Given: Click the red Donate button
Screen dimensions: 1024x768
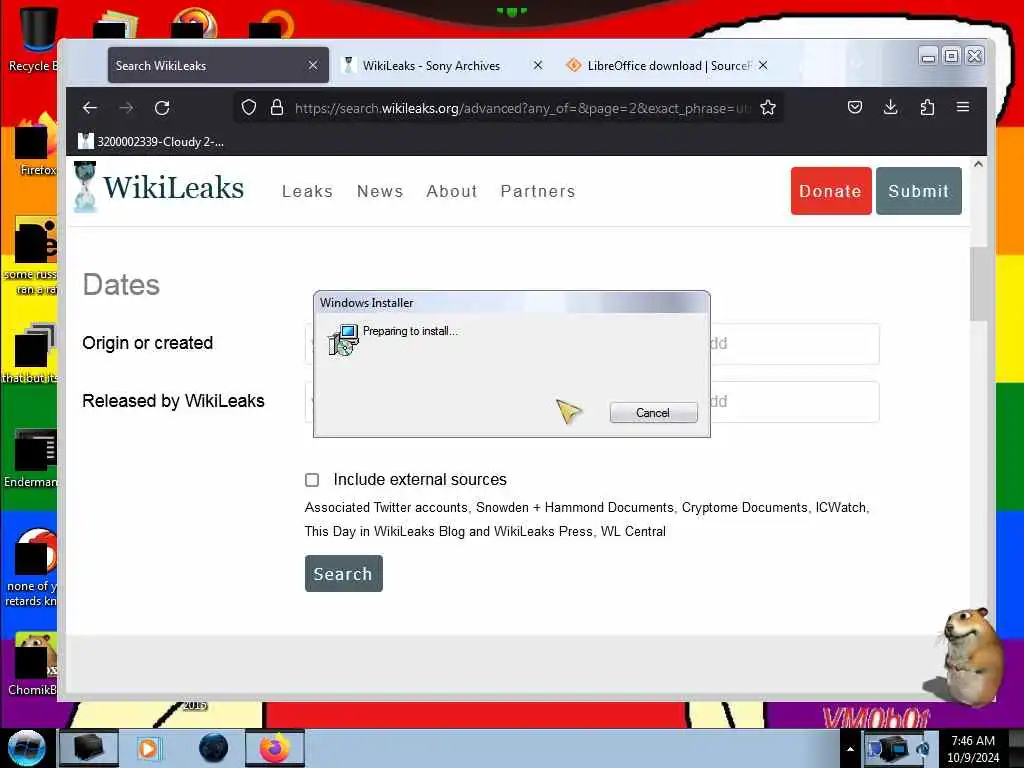Looking at the screenshot, I should click(x=831, y=191).
